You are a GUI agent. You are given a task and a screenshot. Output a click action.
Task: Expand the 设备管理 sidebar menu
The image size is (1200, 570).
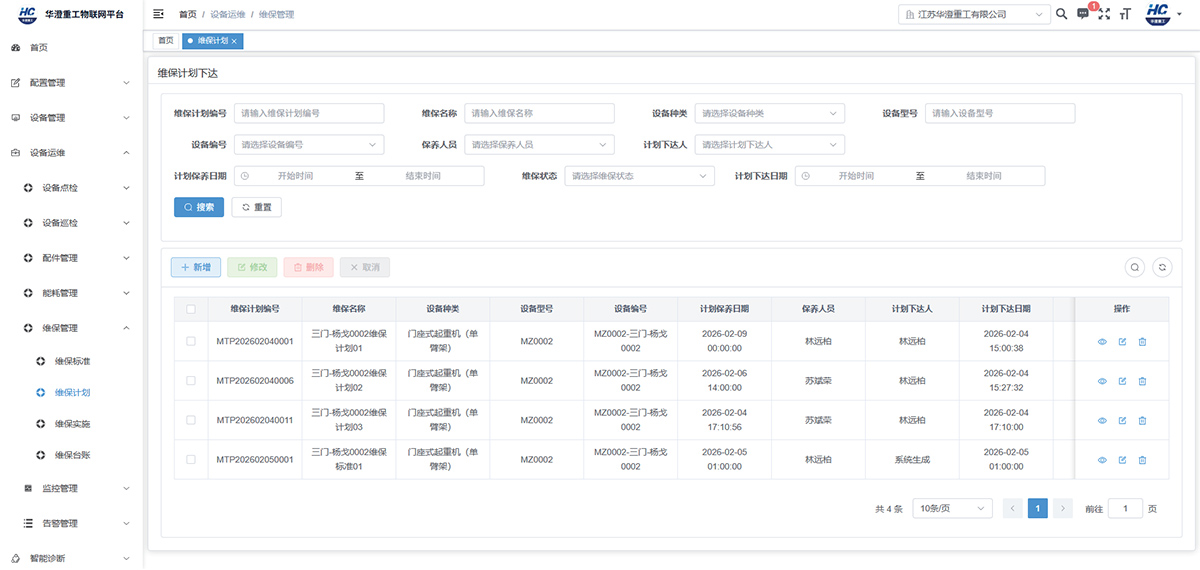click(71, 118)
